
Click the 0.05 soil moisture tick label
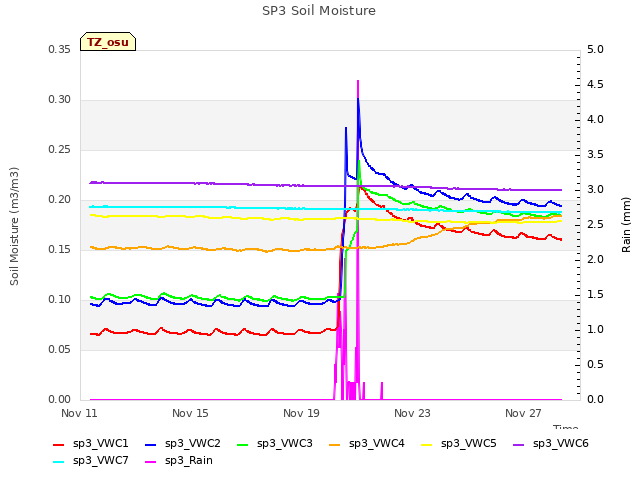point(60,349)
